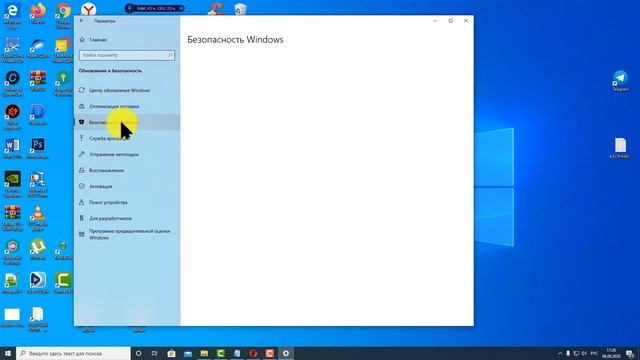Viewport: 640px width, 360px height.
Task: Open Программа предварительной оценки Windows
Action: 127,234
